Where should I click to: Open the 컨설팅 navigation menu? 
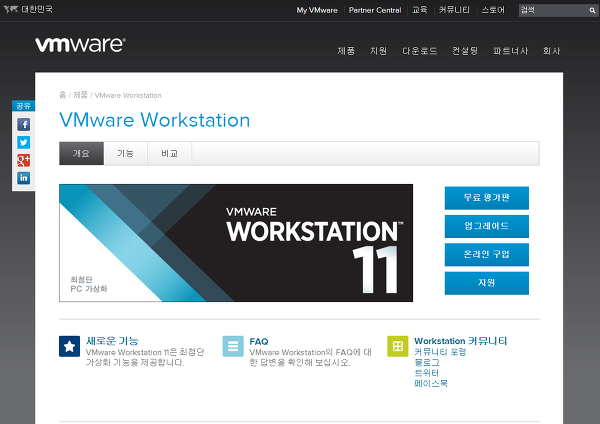tap(465, 51)
